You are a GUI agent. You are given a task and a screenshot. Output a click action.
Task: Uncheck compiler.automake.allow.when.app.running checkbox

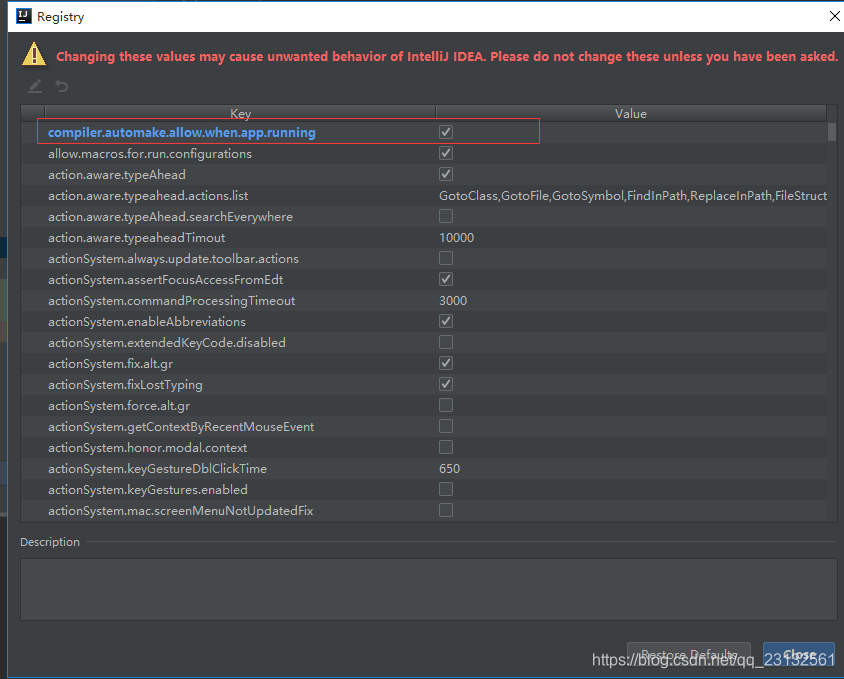click(x=446, y=132)
